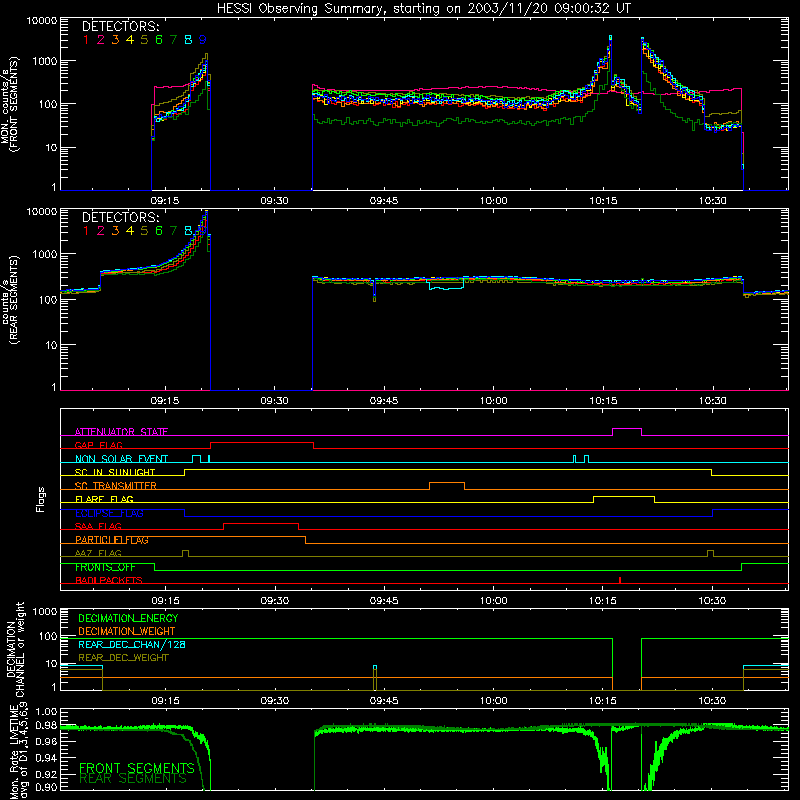
Task: Click the "DECIMATION CHANNEL or weight" y-axis title
Action: click(x=15, y=649)
